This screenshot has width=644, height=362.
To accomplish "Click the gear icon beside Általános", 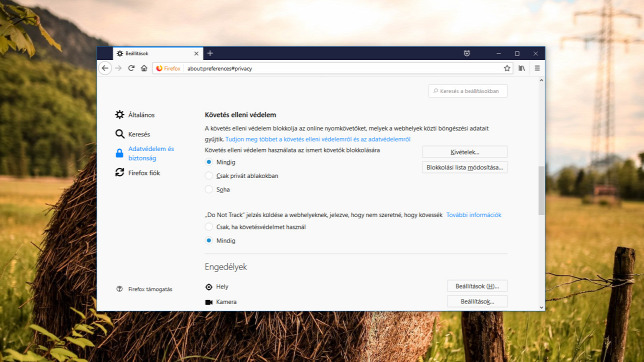I will pyautogui.click(x=120, y=115).
